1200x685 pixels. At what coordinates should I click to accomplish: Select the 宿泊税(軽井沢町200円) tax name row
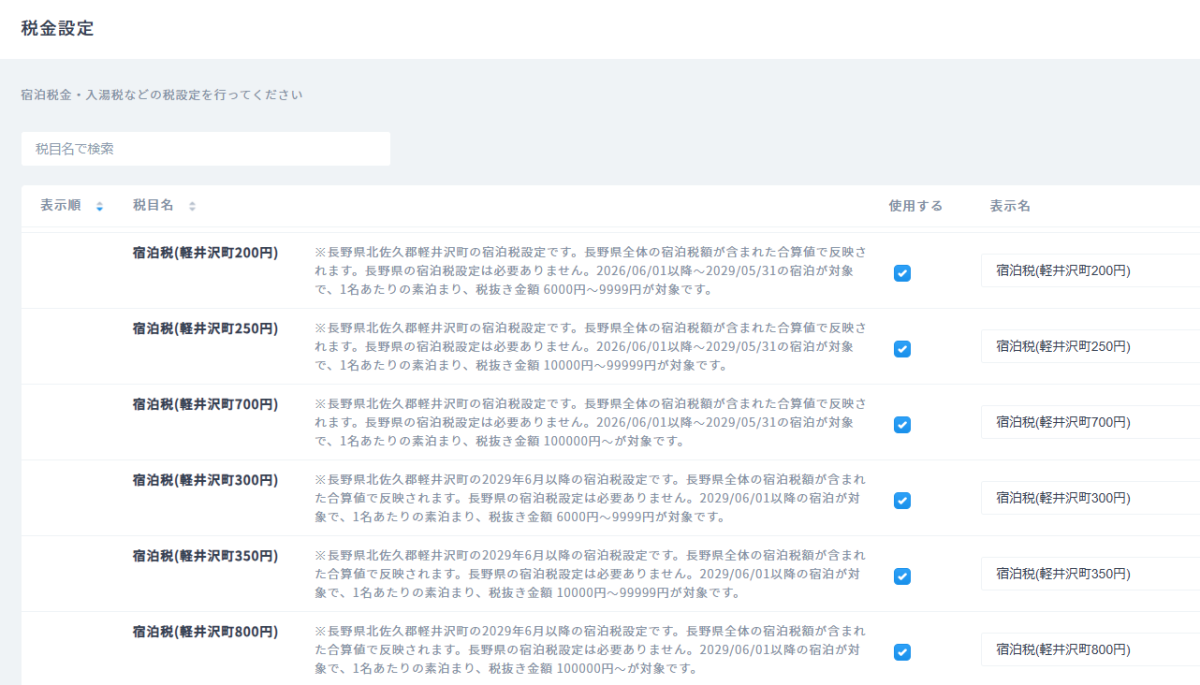click(x=205, y=253)
